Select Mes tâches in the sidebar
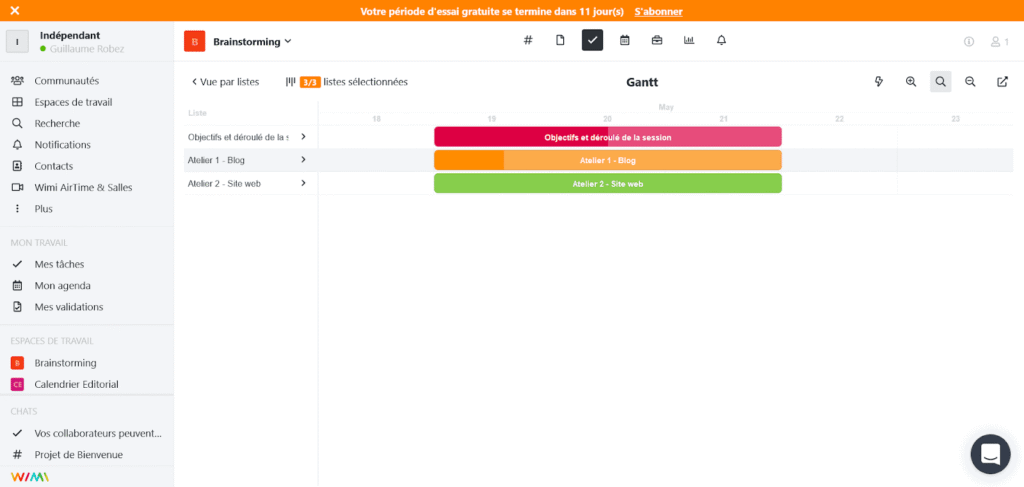 tap(59, 264)
